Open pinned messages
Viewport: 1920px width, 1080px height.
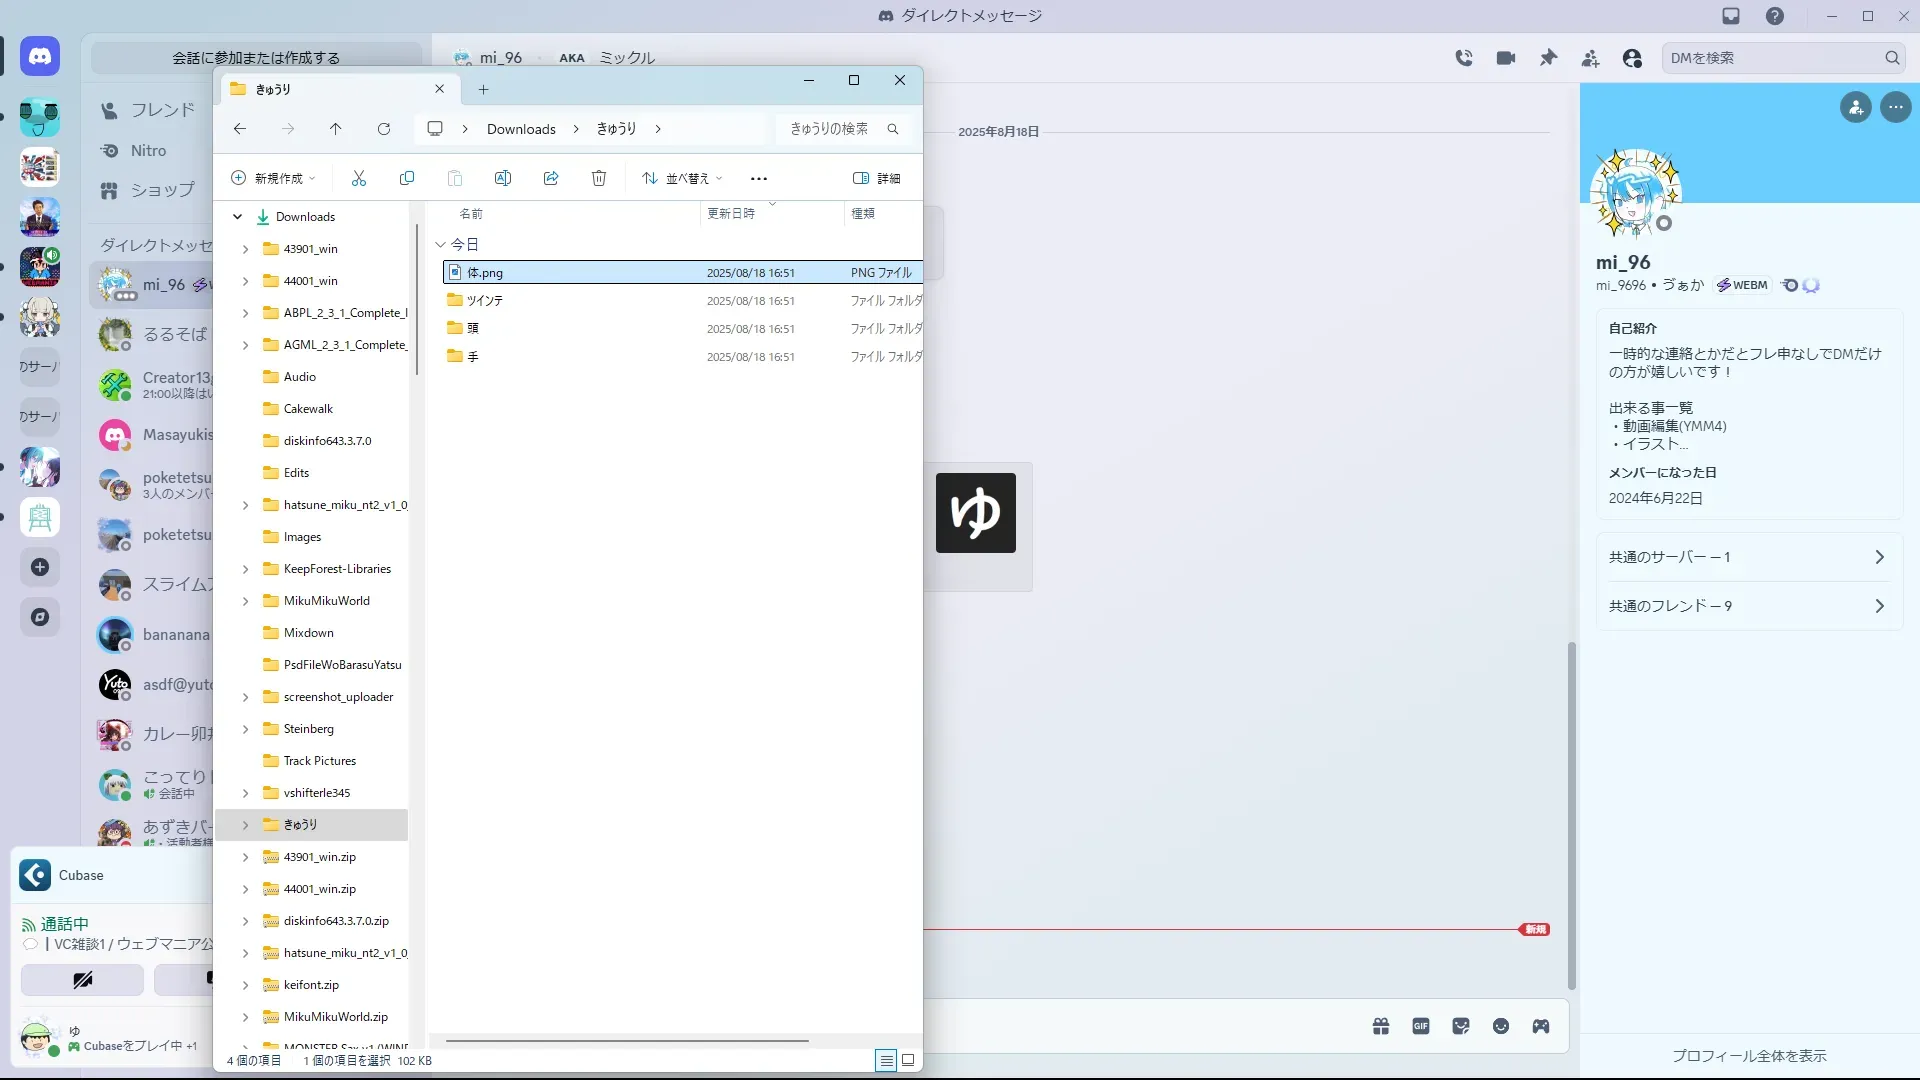[x=1548, y=58]
